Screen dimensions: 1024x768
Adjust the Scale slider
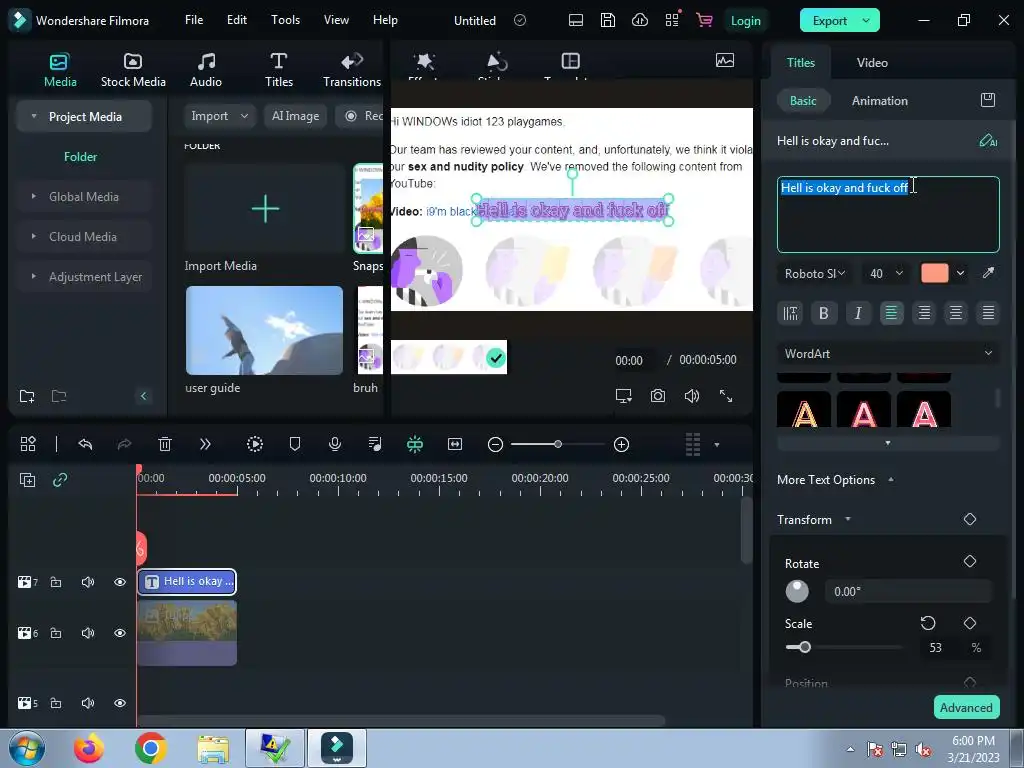805,647
